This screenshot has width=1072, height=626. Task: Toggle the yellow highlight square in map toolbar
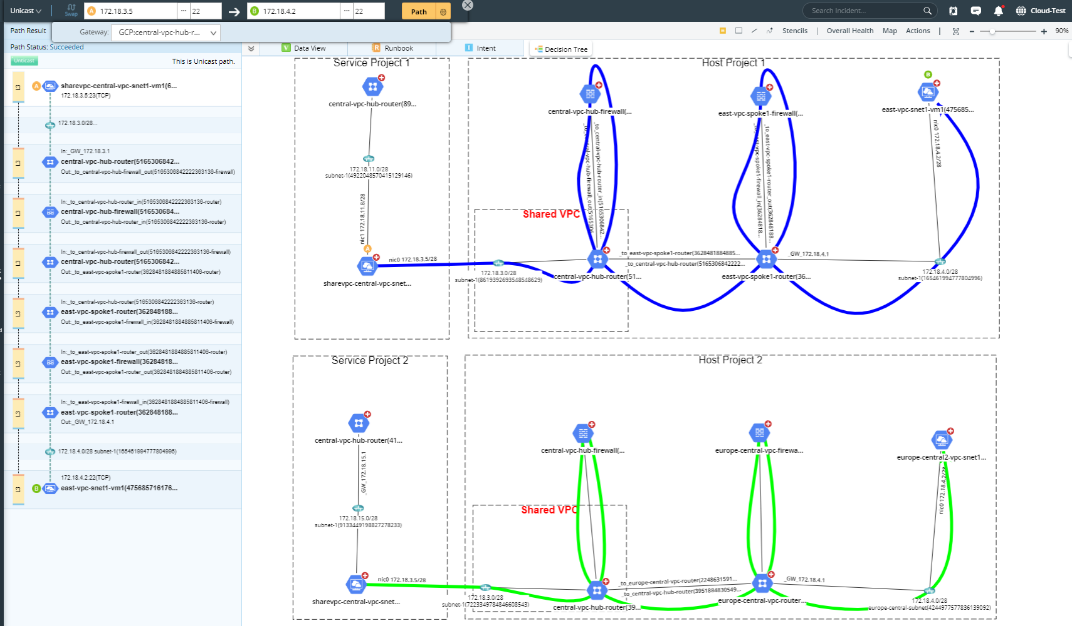[x=723, y=30]
